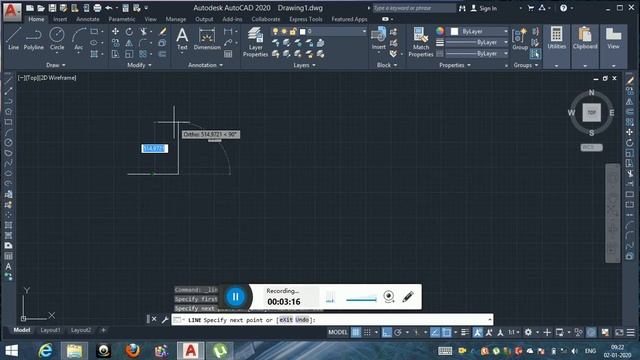Open the object color ByLayer dropdown
This screenshot has height=360, width=640.
pyautogui.click(x=505, y=31)
